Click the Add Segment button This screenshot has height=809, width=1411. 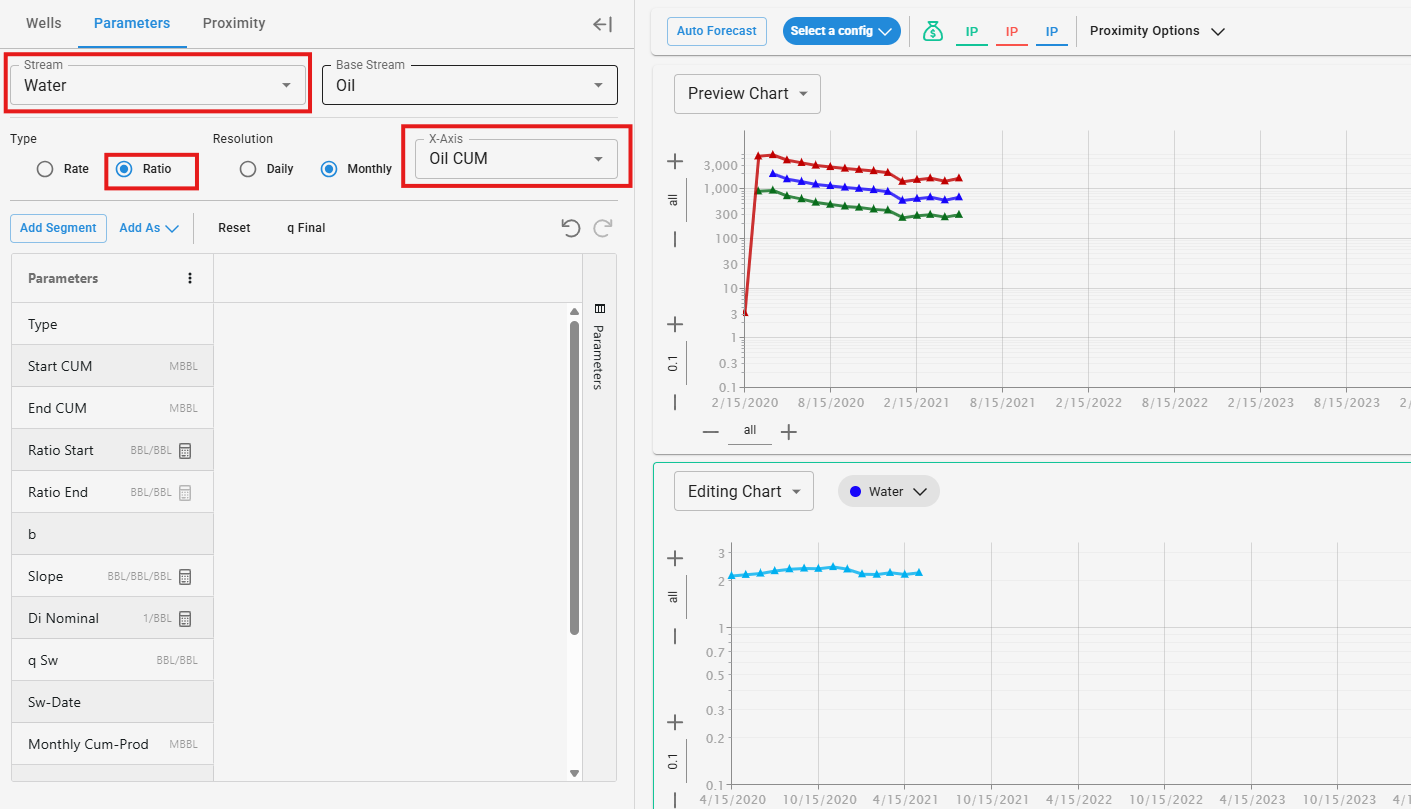coord(58,228)
